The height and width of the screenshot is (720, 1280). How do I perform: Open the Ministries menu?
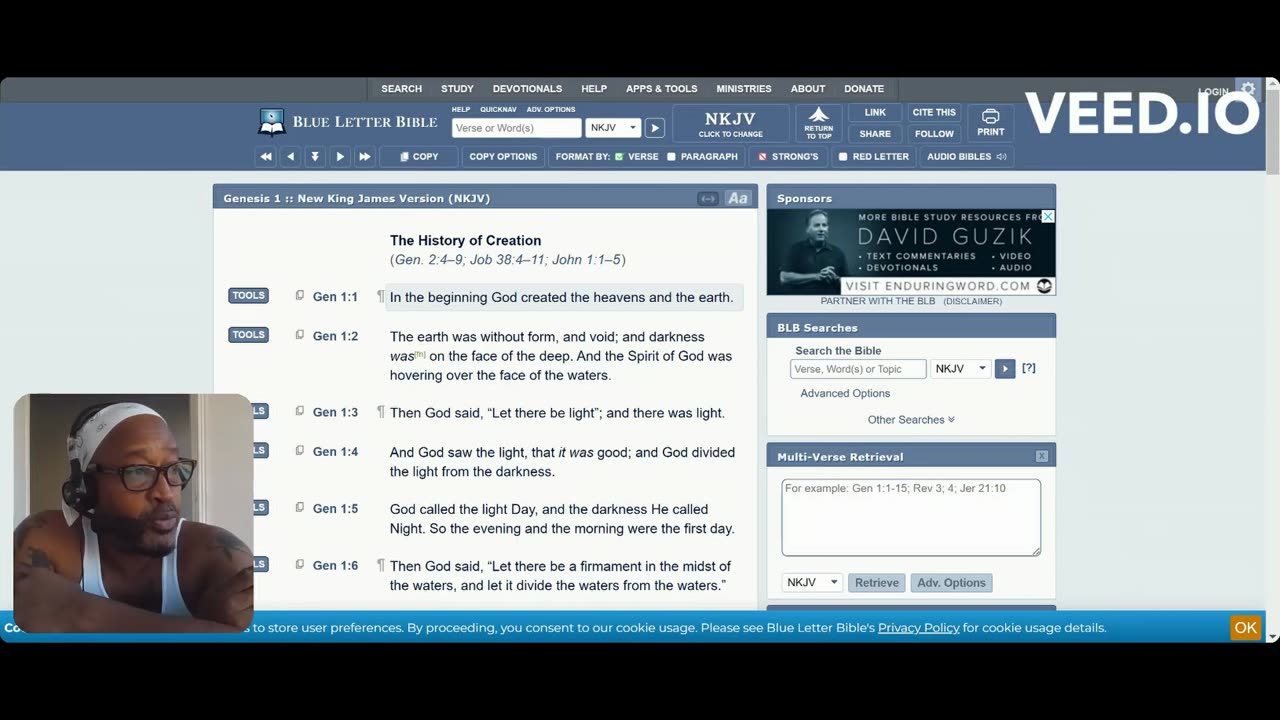[x=743, y=89]
